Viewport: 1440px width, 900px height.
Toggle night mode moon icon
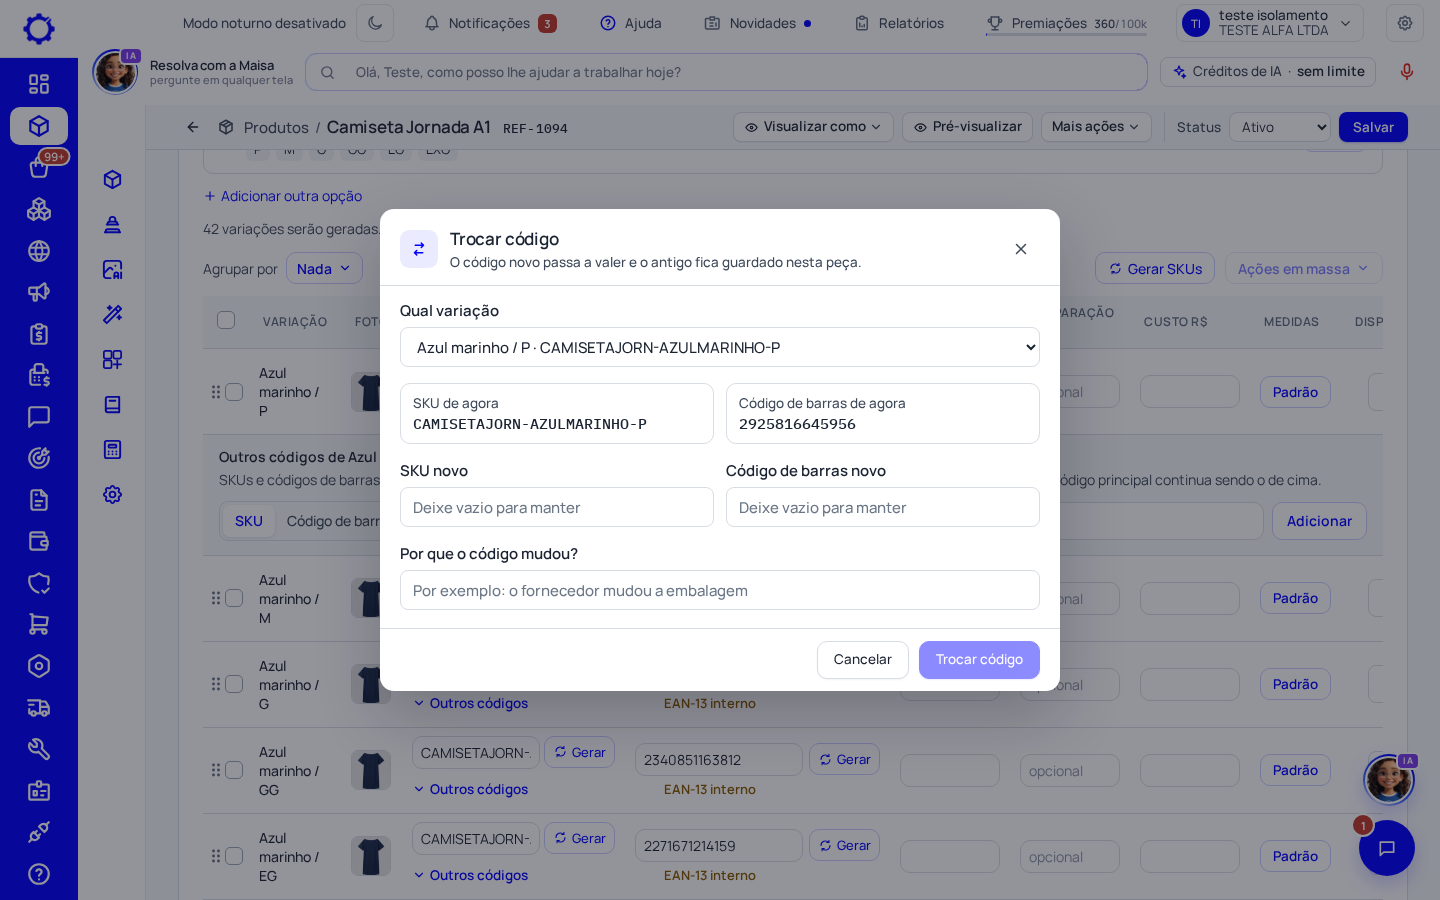(x=375, y=23)
